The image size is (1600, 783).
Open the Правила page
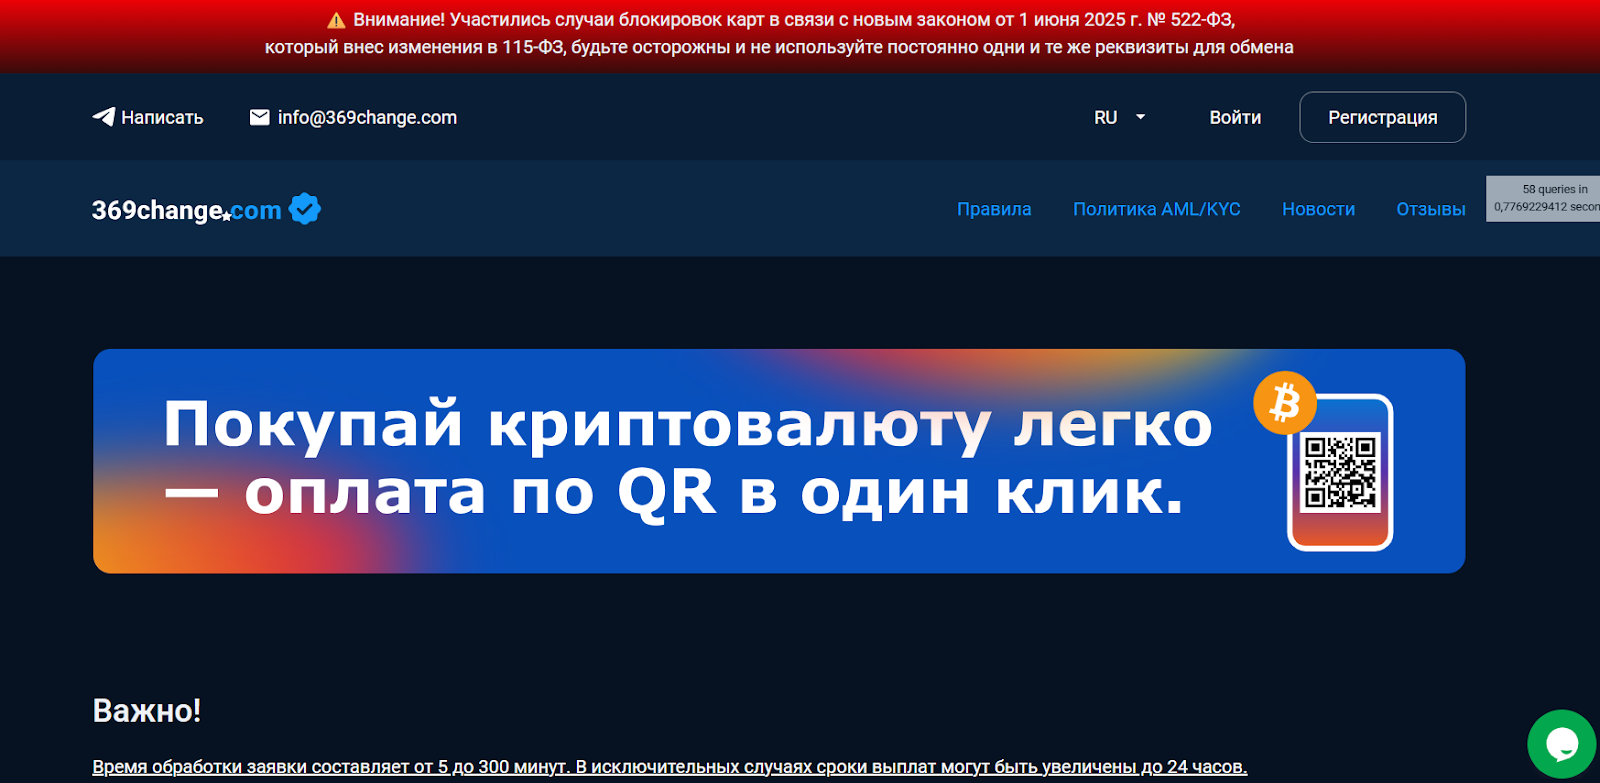[x=993, y=209]
